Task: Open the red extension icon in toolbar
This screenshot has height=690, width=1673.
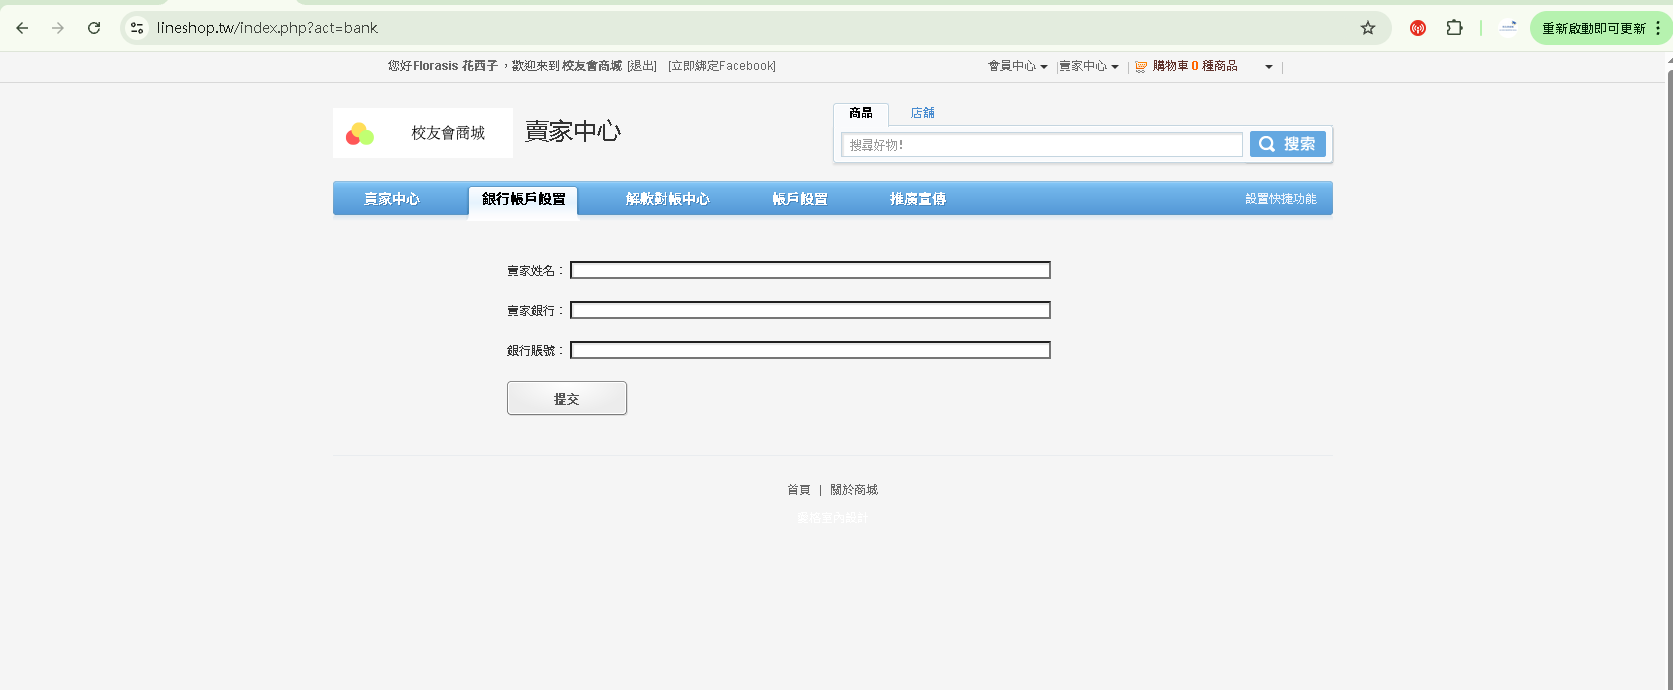Action: point(1417,28)
